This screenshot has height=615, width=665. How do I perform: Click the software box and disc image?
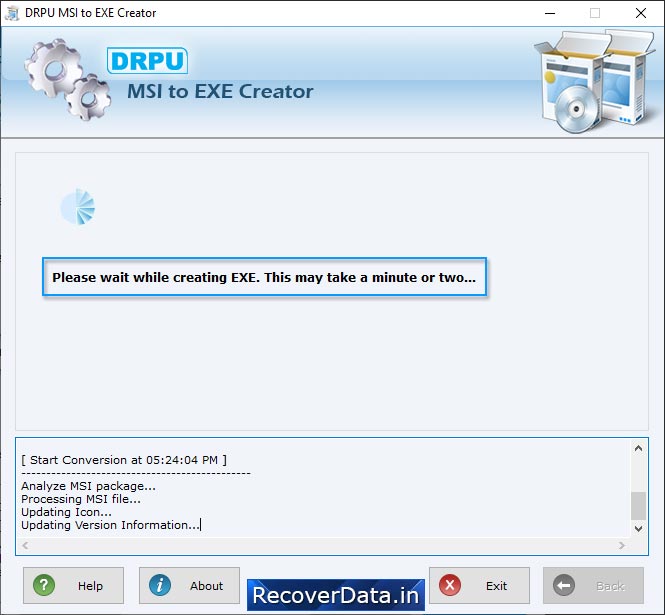coord(595,81)
